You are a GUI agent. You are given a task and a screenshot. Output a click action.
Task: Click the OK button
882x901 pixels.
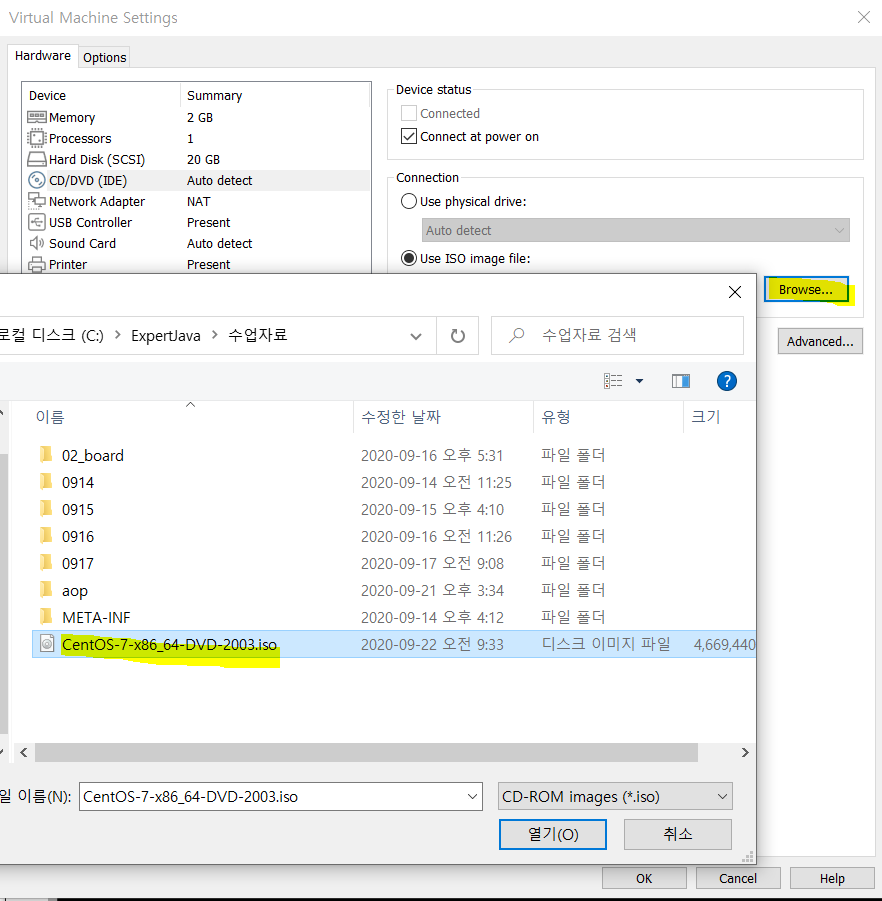644,879
